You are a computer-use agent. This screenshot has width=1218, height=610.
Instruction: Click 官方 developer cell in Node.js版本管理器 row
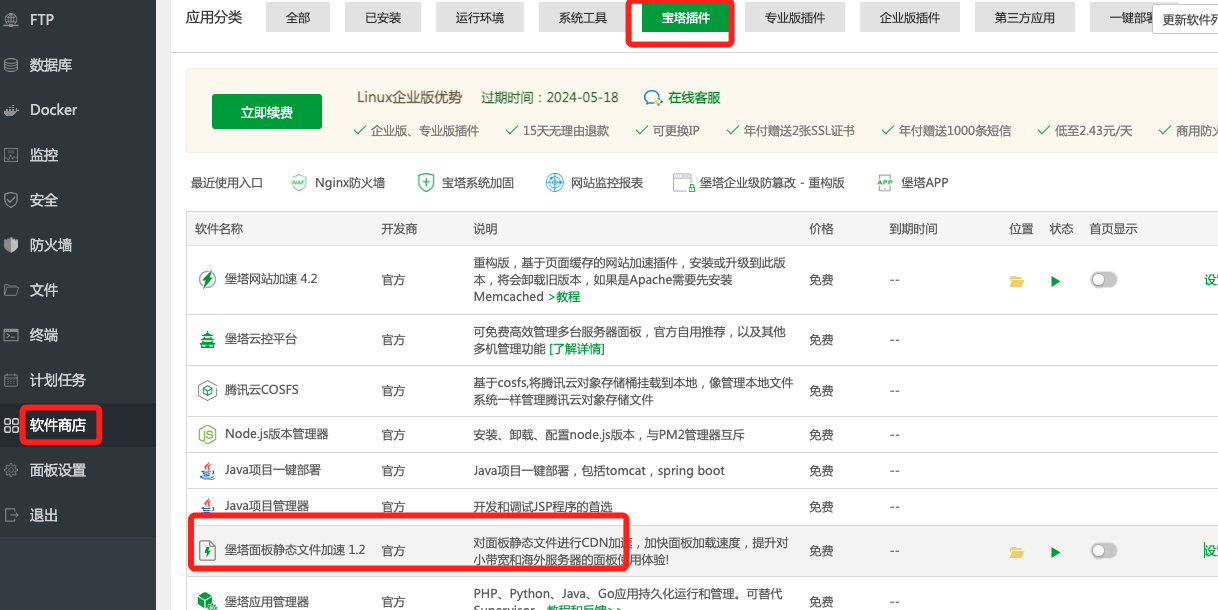point(394,435)
